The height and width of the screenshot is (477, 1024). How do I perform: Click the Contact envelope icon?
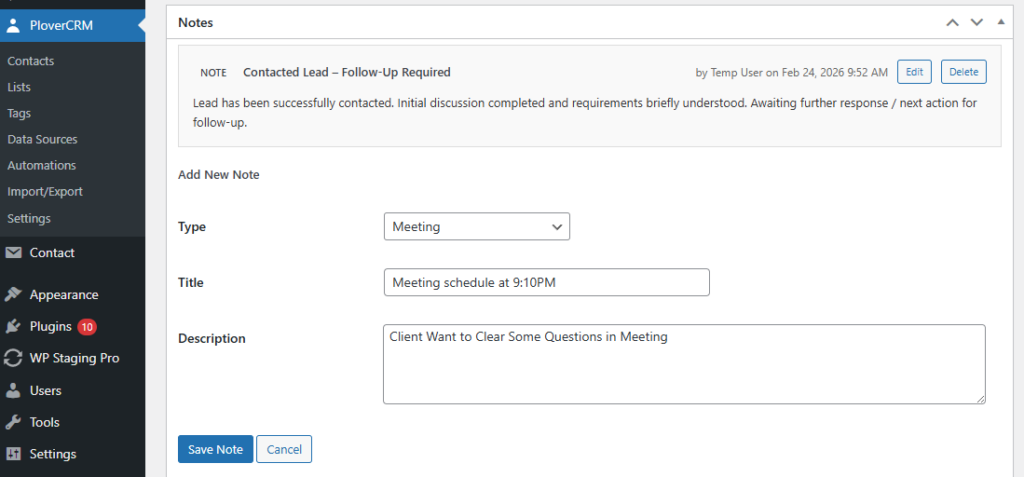click(x=14, y=253)
